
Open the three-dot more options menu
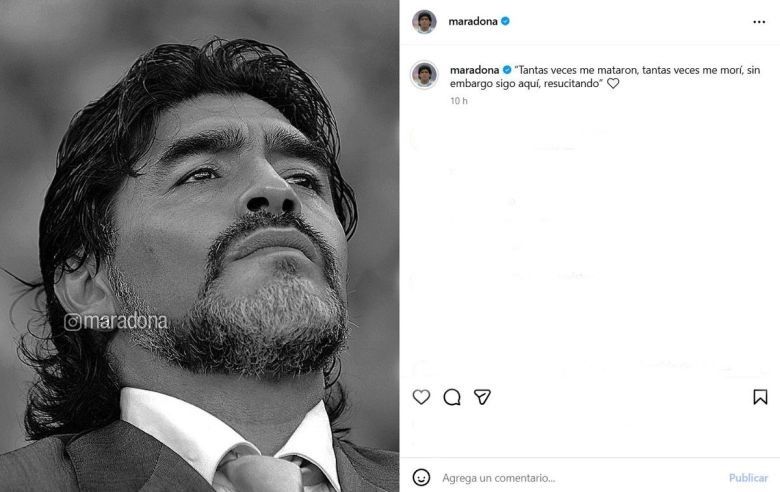point(759,22)
